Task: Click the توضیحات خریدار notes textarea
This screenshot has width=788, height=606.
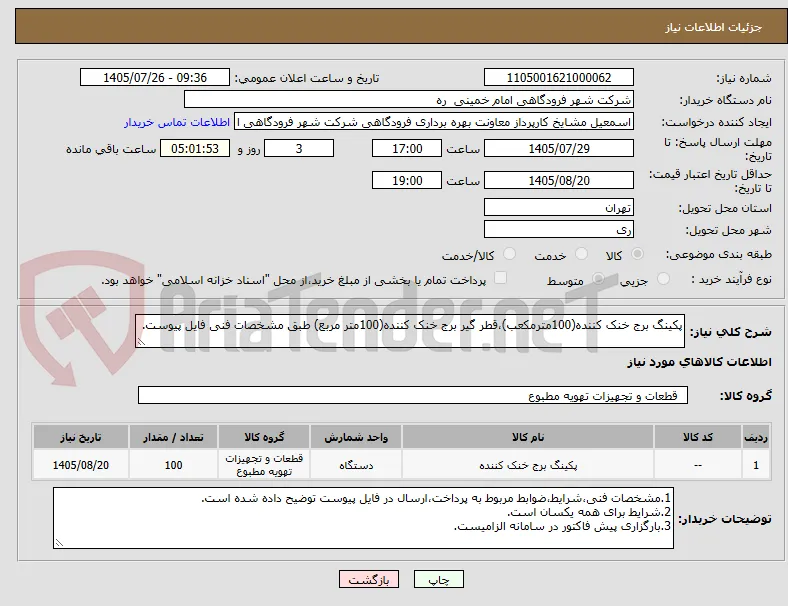Action: click(x=363, y=518)
